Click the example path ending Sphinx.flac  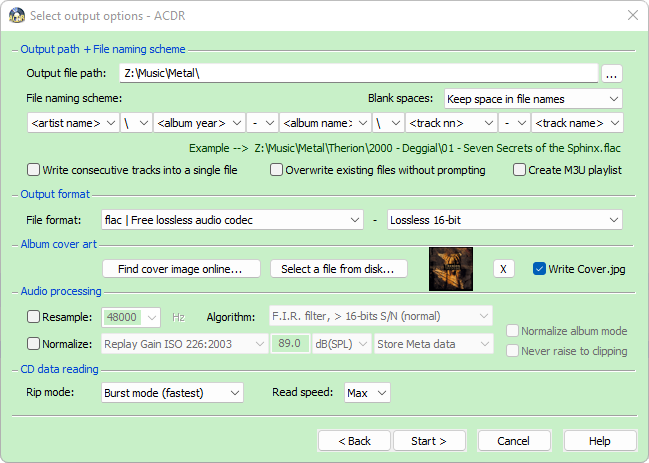tap(437, 148)
